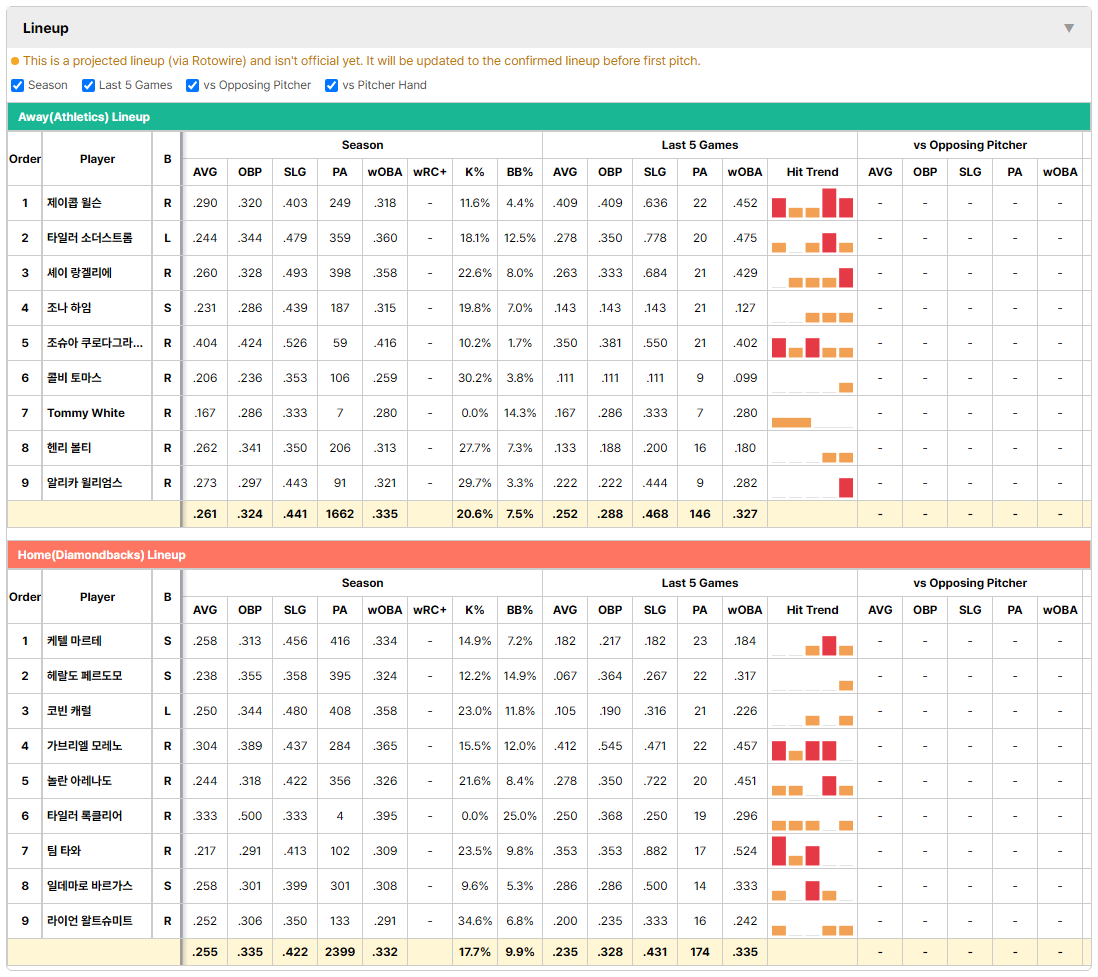Toggle the Last 5 Games checkbox
The width and height of the screenshot is (1098, 977).
pos(88,85)
